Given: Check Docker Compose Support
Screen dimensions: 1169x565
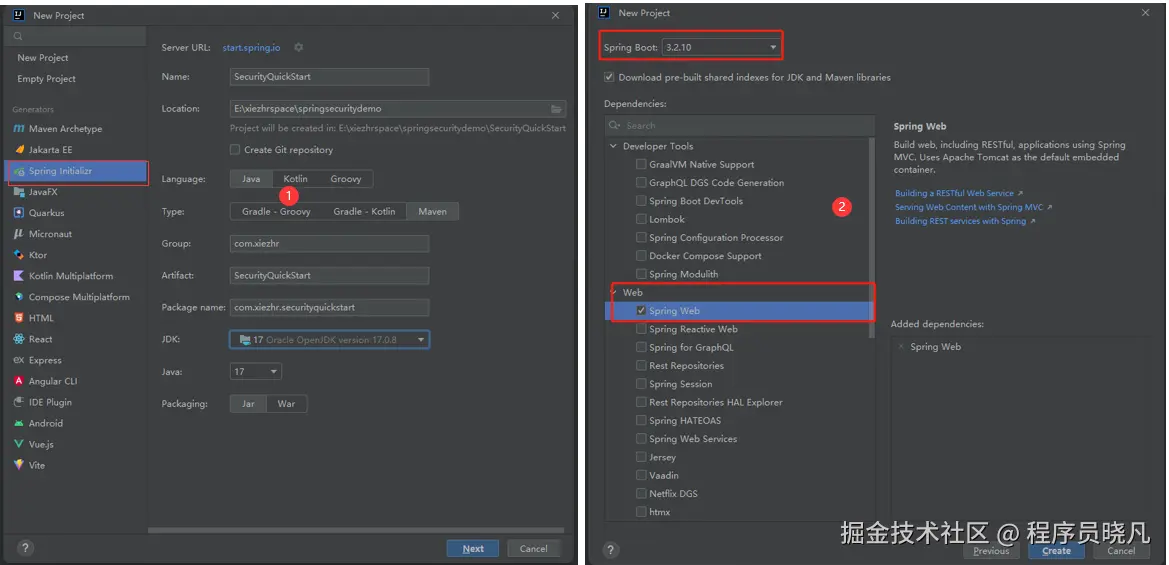Looking at the screenshot, I should [x=641, y=256].
